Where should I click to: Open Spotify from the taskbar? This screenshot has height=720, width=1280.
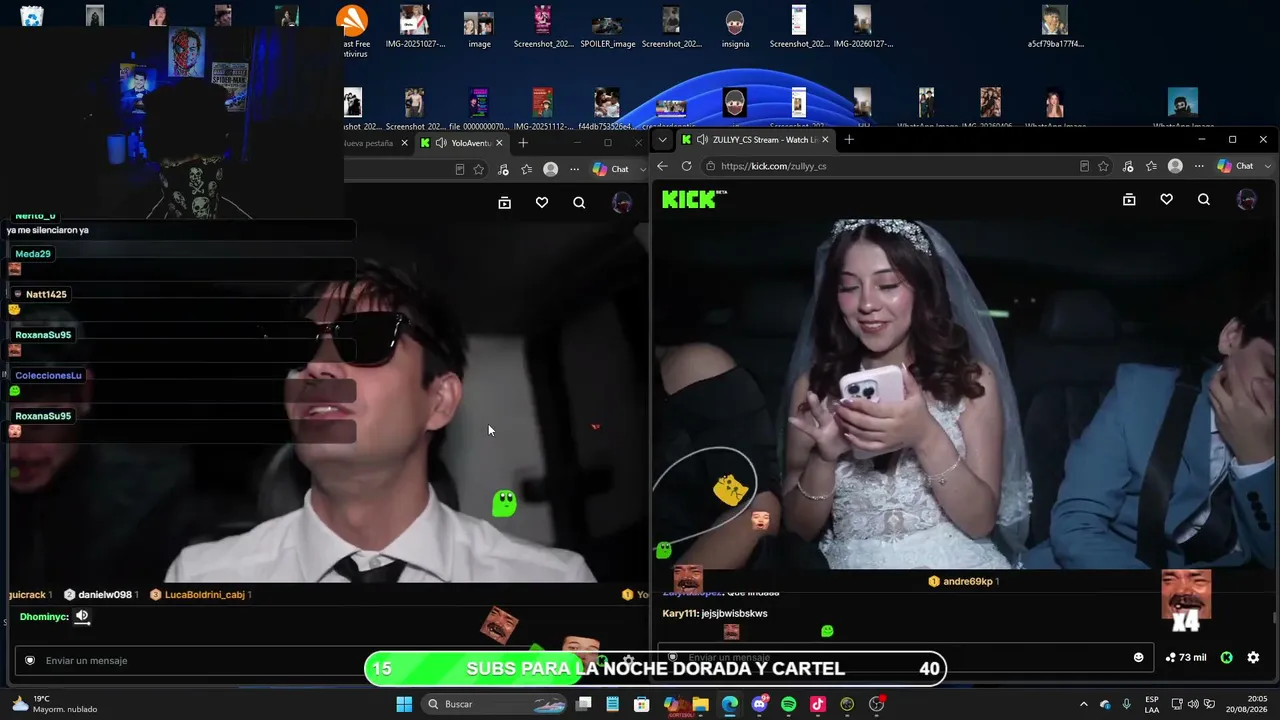tap(789, 704)
